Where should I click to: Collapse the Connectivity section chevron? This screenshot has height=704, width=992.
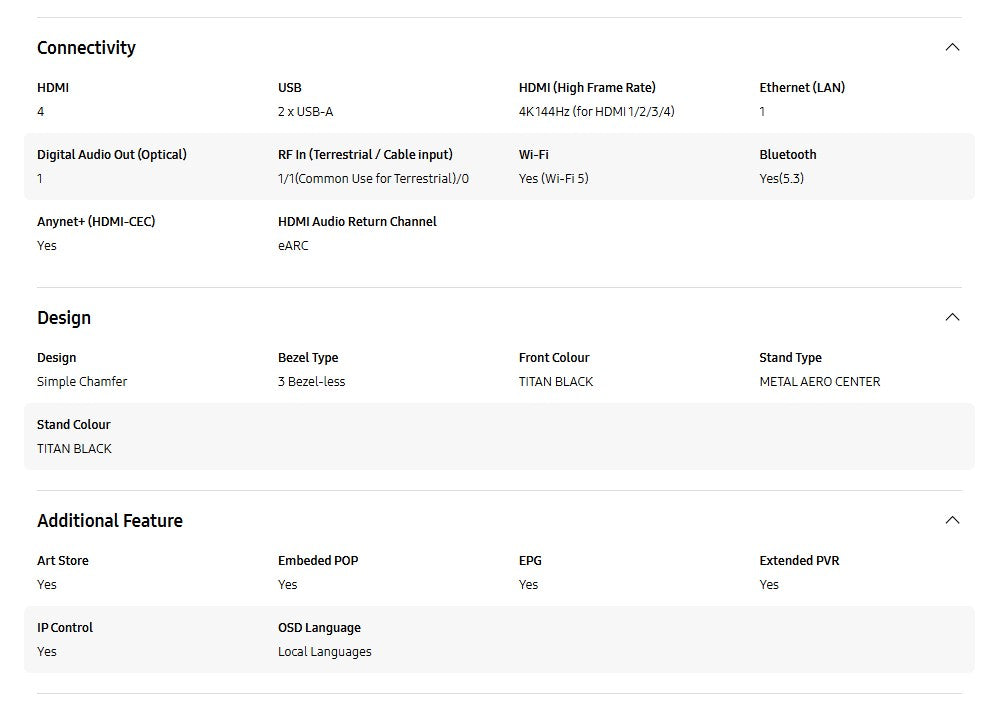click(952, 47)
